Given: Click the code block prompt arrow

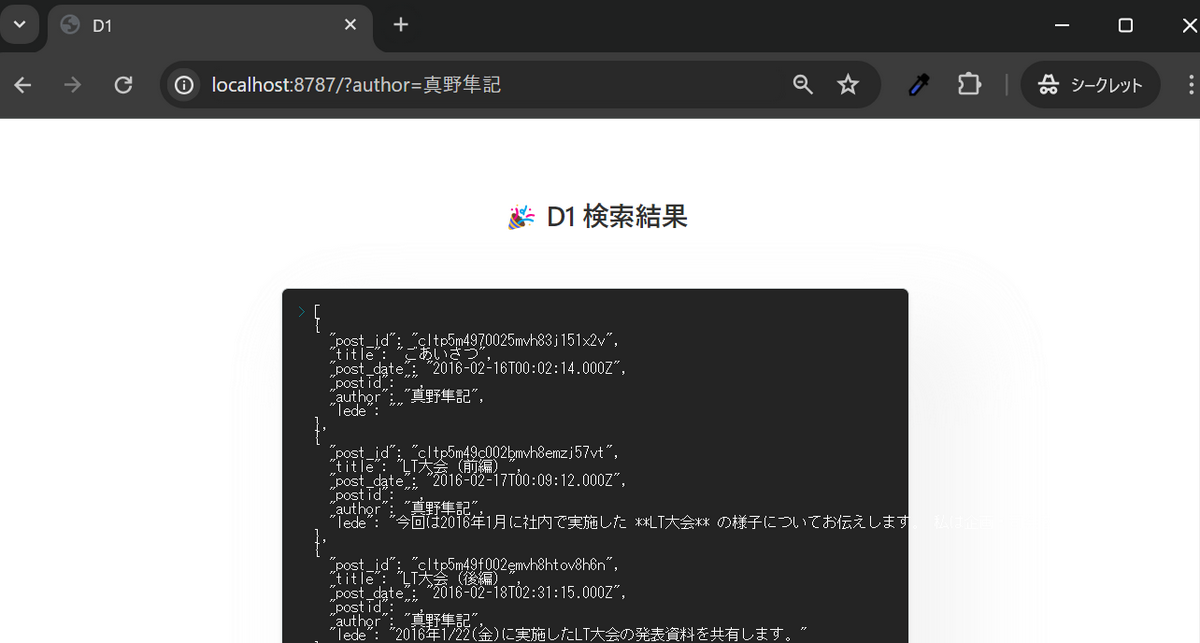Looking at the screenshot, I should coord(301,312).
